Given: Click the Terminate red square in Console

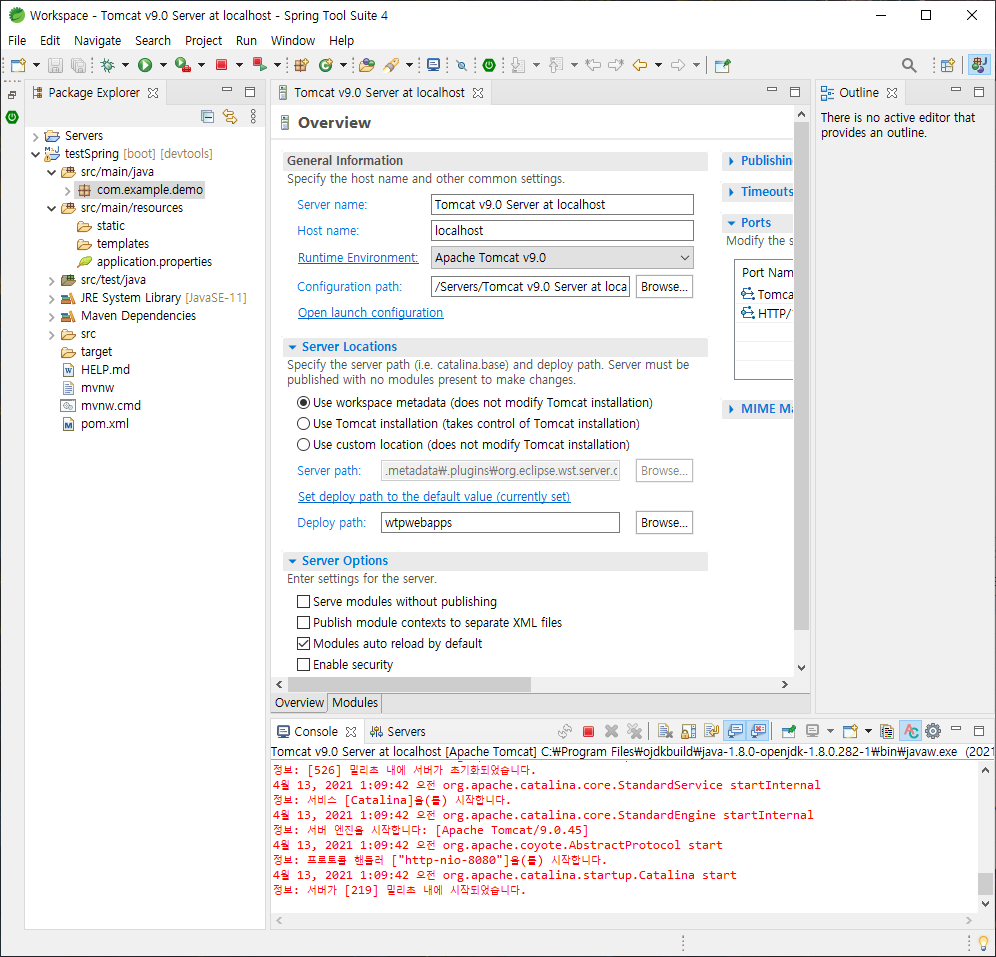Looking at the screenshot, I should 588,732.
